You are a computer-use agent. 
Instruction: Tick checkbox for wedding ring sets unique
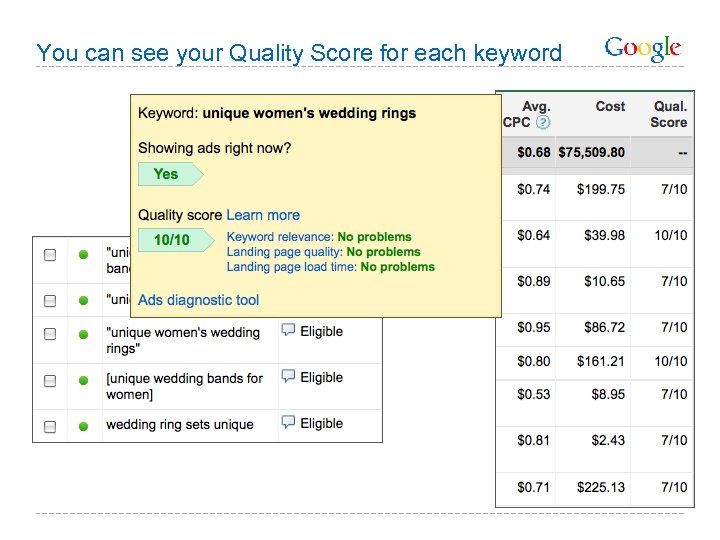tap(50, 426)
